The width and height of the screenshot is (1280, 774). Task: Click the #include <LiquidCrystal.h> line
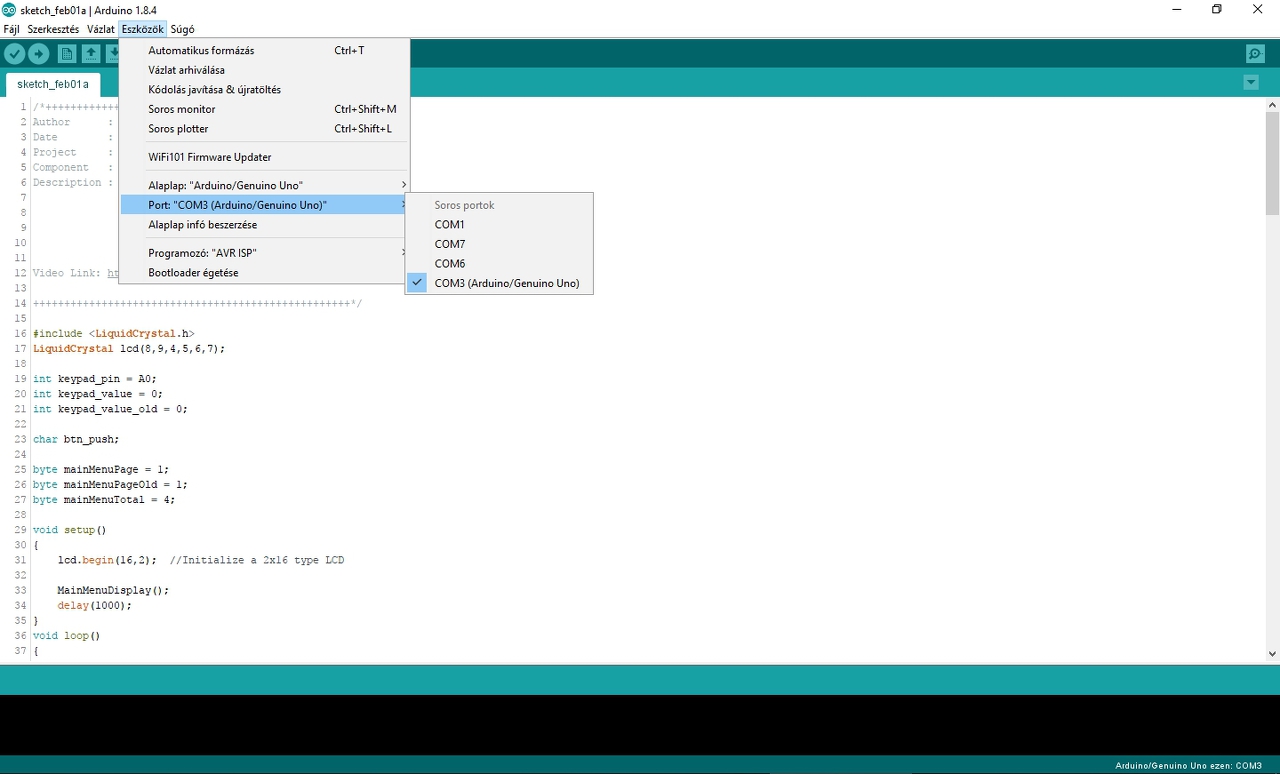pyautogui.click(x=113, y=333)
